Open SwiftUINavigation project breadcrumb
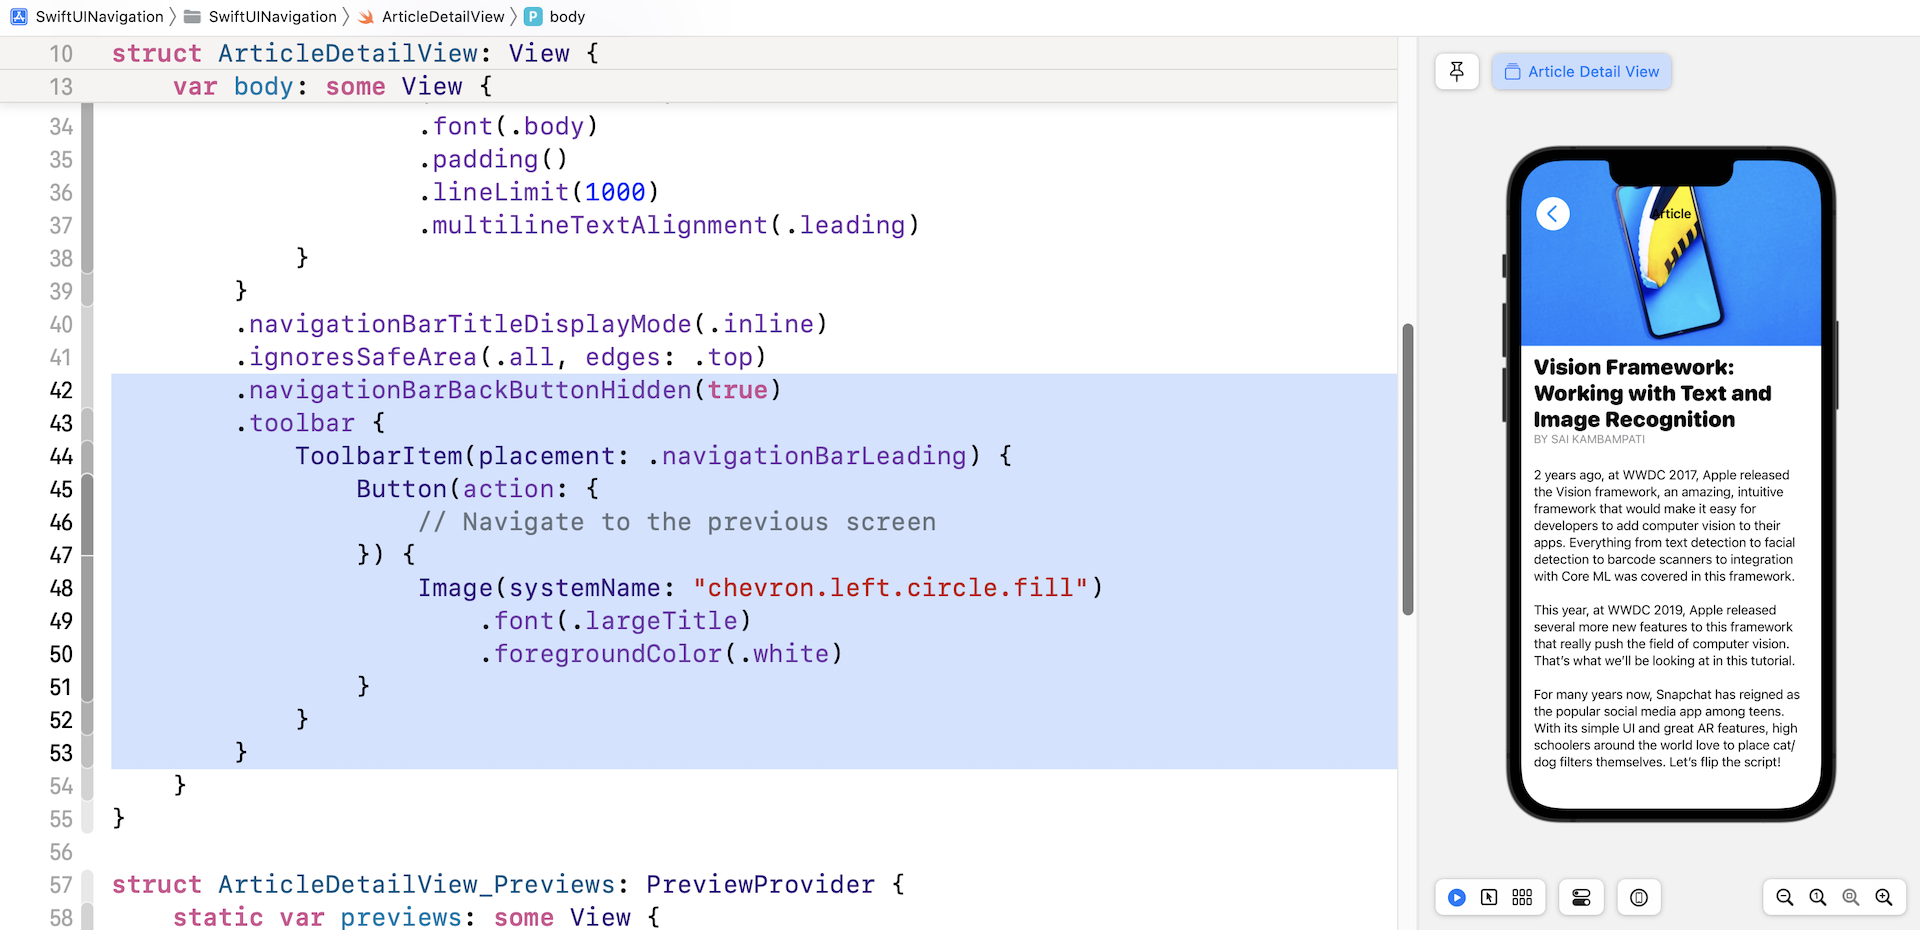 coord(88,16)
